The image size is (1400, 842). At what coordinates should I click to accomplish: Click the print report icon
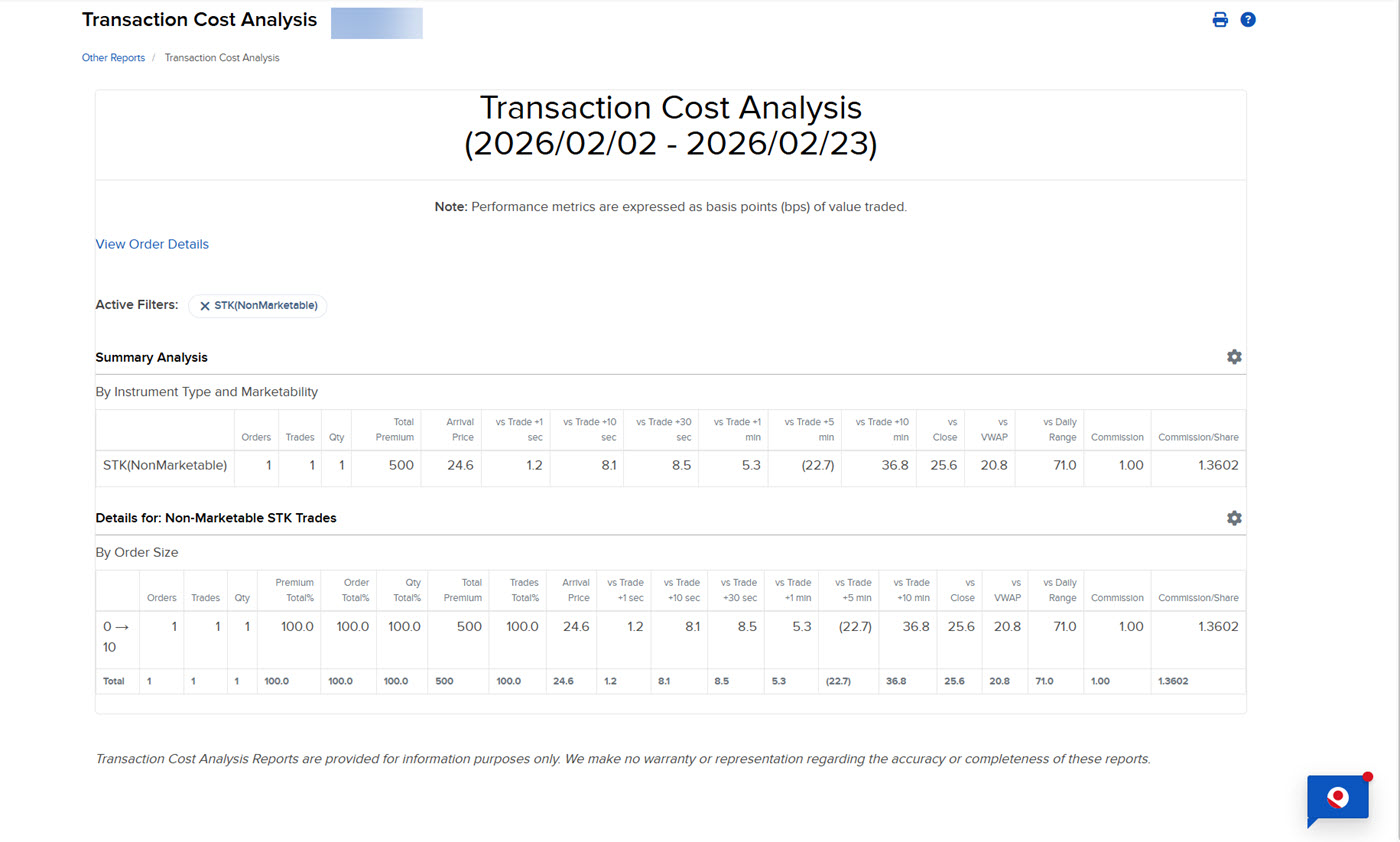point(1220,19)
